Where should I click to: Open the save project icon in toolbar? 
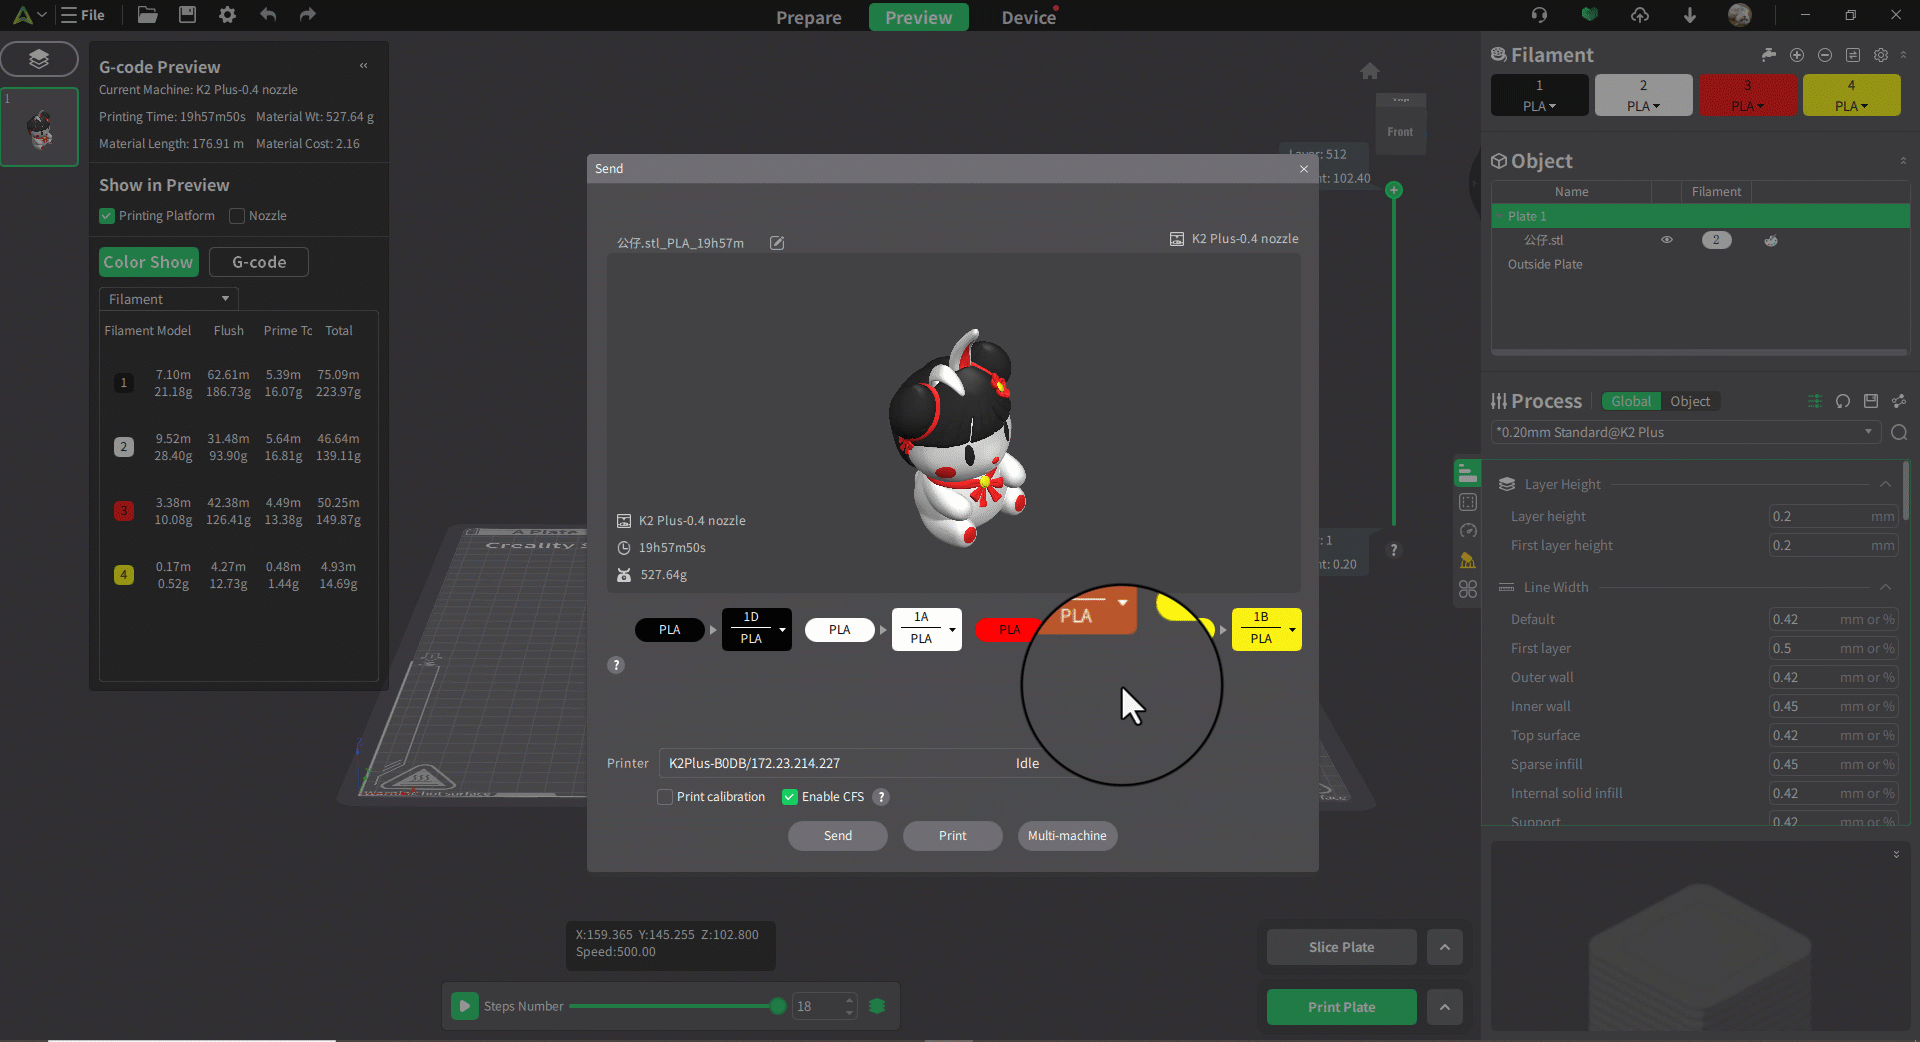(187, 15)
